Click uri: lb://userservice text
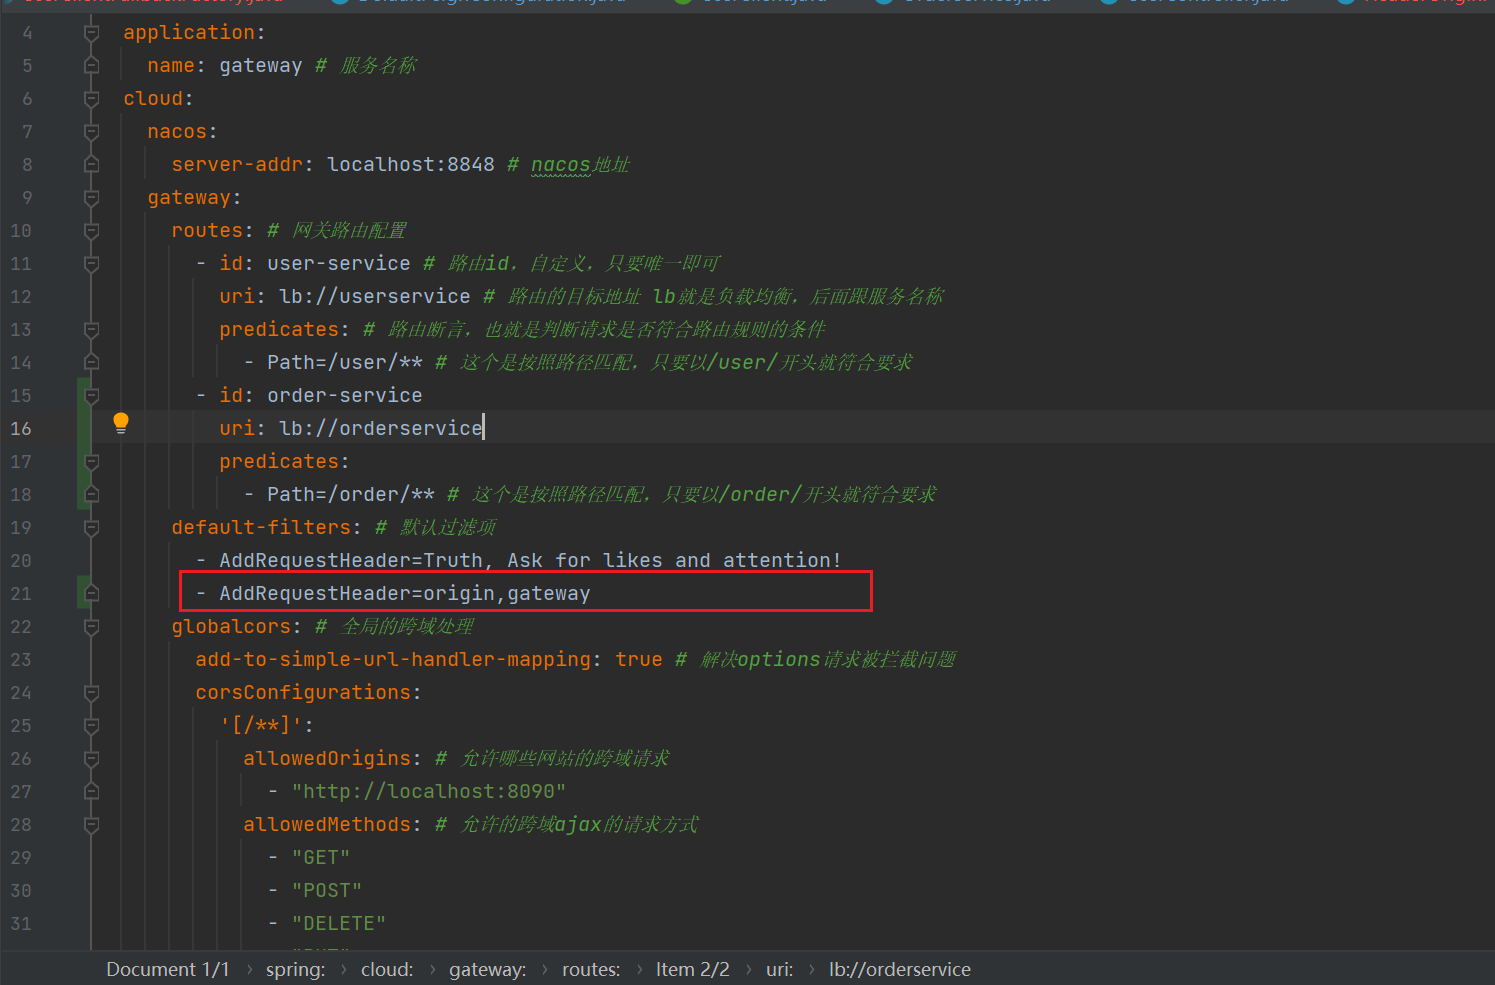The image size is (1495, 985). coord(345,297)
